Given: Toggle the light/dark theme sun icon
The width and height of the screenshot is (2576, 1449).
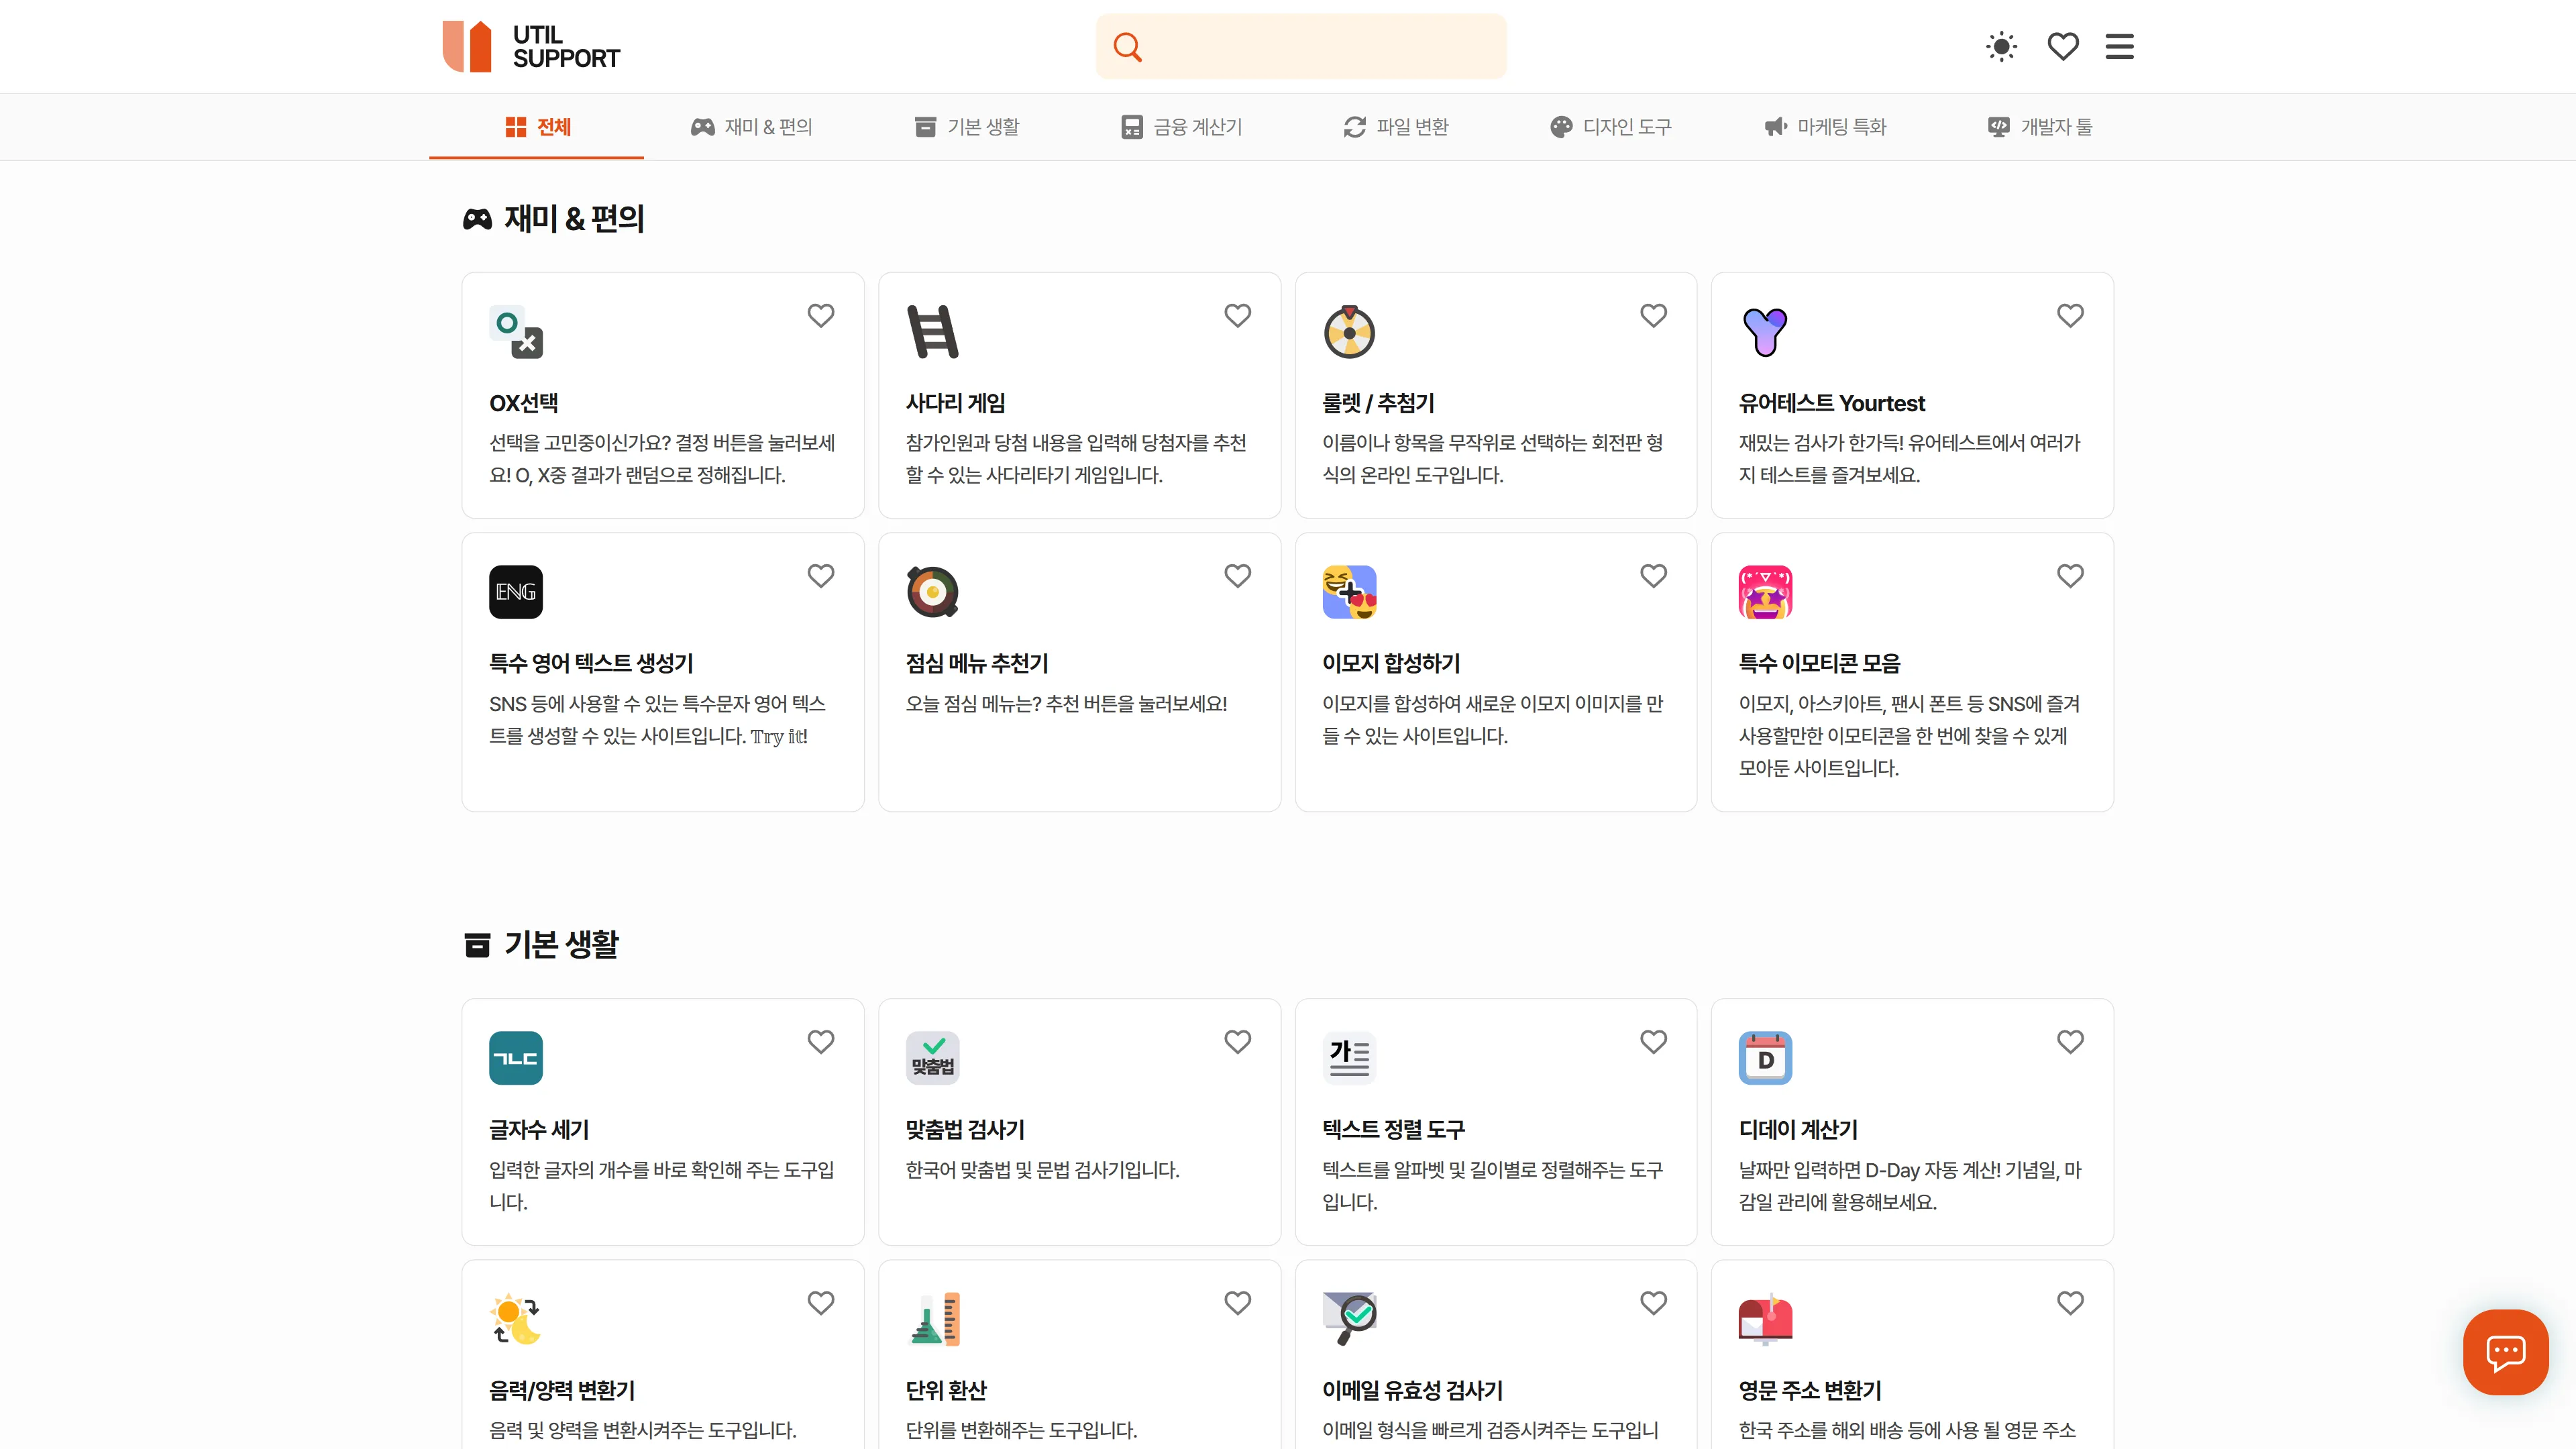Looking at the screenshot, I should 2001,46.
